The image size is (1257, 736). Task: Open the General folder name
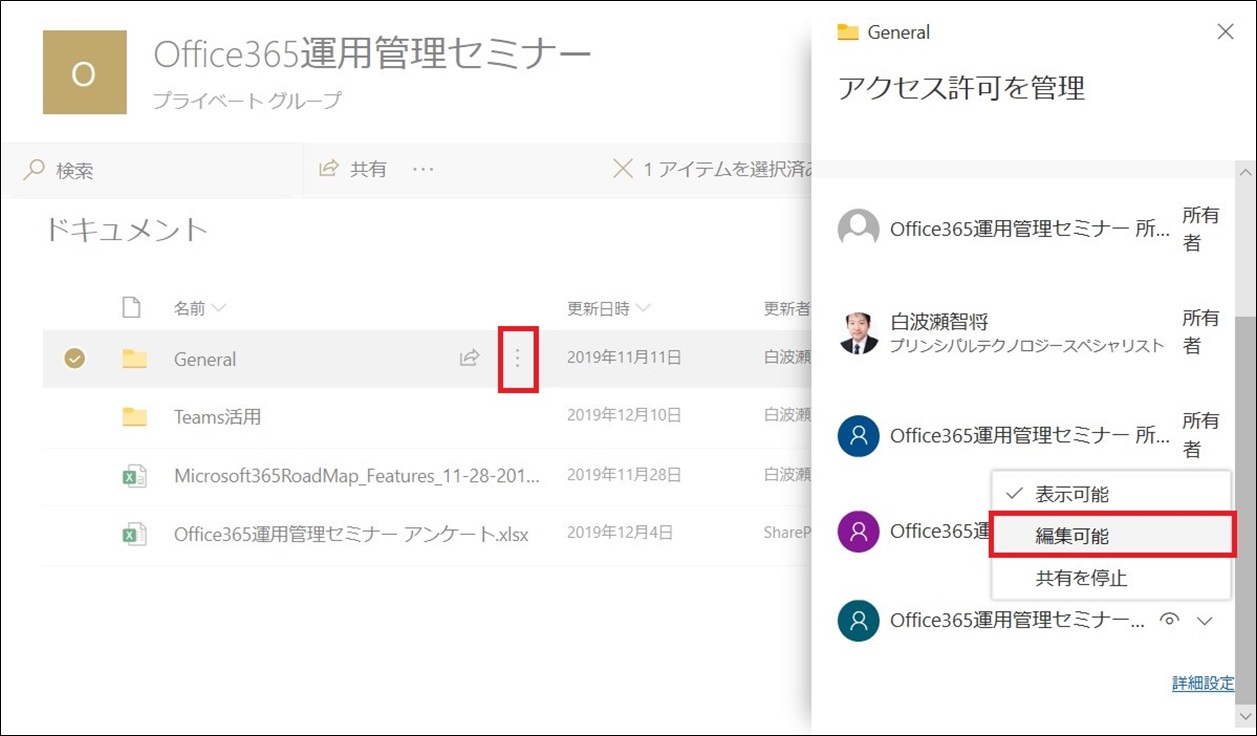(205, 359)
